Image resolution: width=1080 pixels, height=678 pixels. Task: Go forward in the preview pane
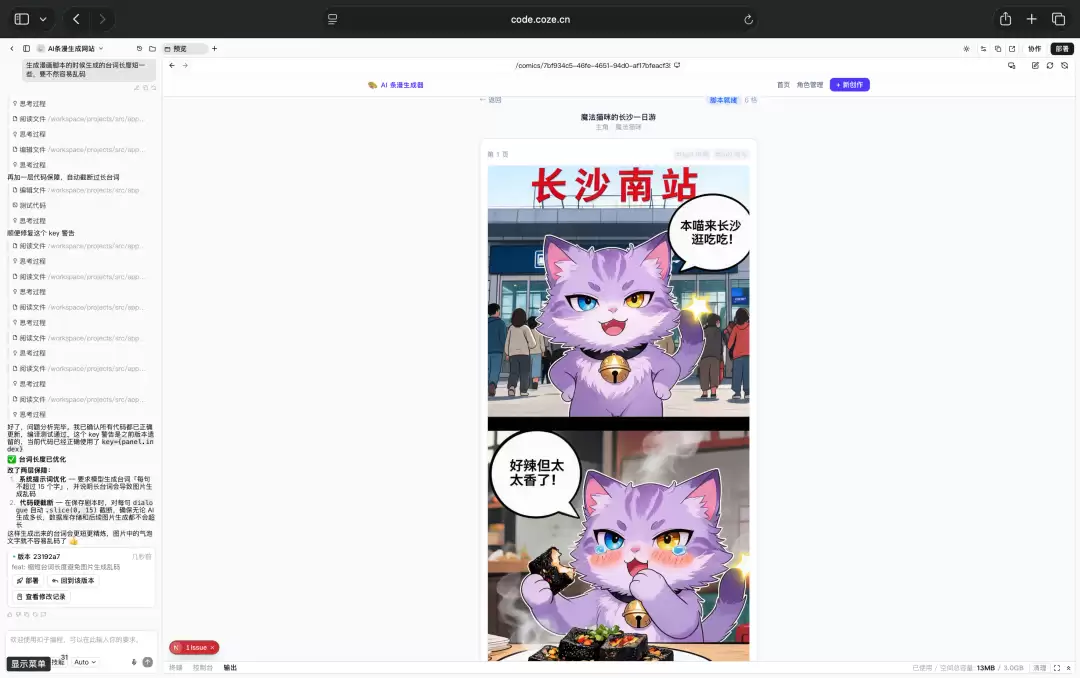(x=185, y=65)
